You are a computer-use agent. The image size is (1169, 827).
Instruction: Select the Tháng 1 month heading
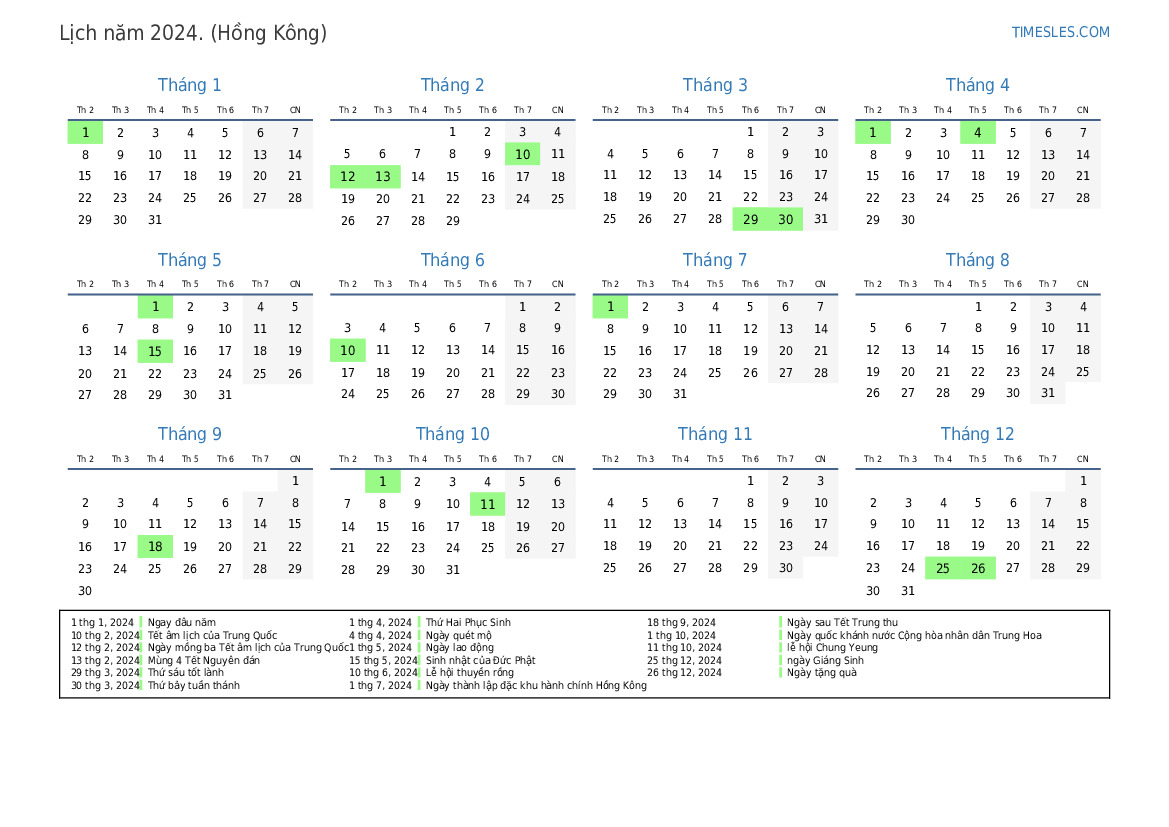tap(189, 85)
